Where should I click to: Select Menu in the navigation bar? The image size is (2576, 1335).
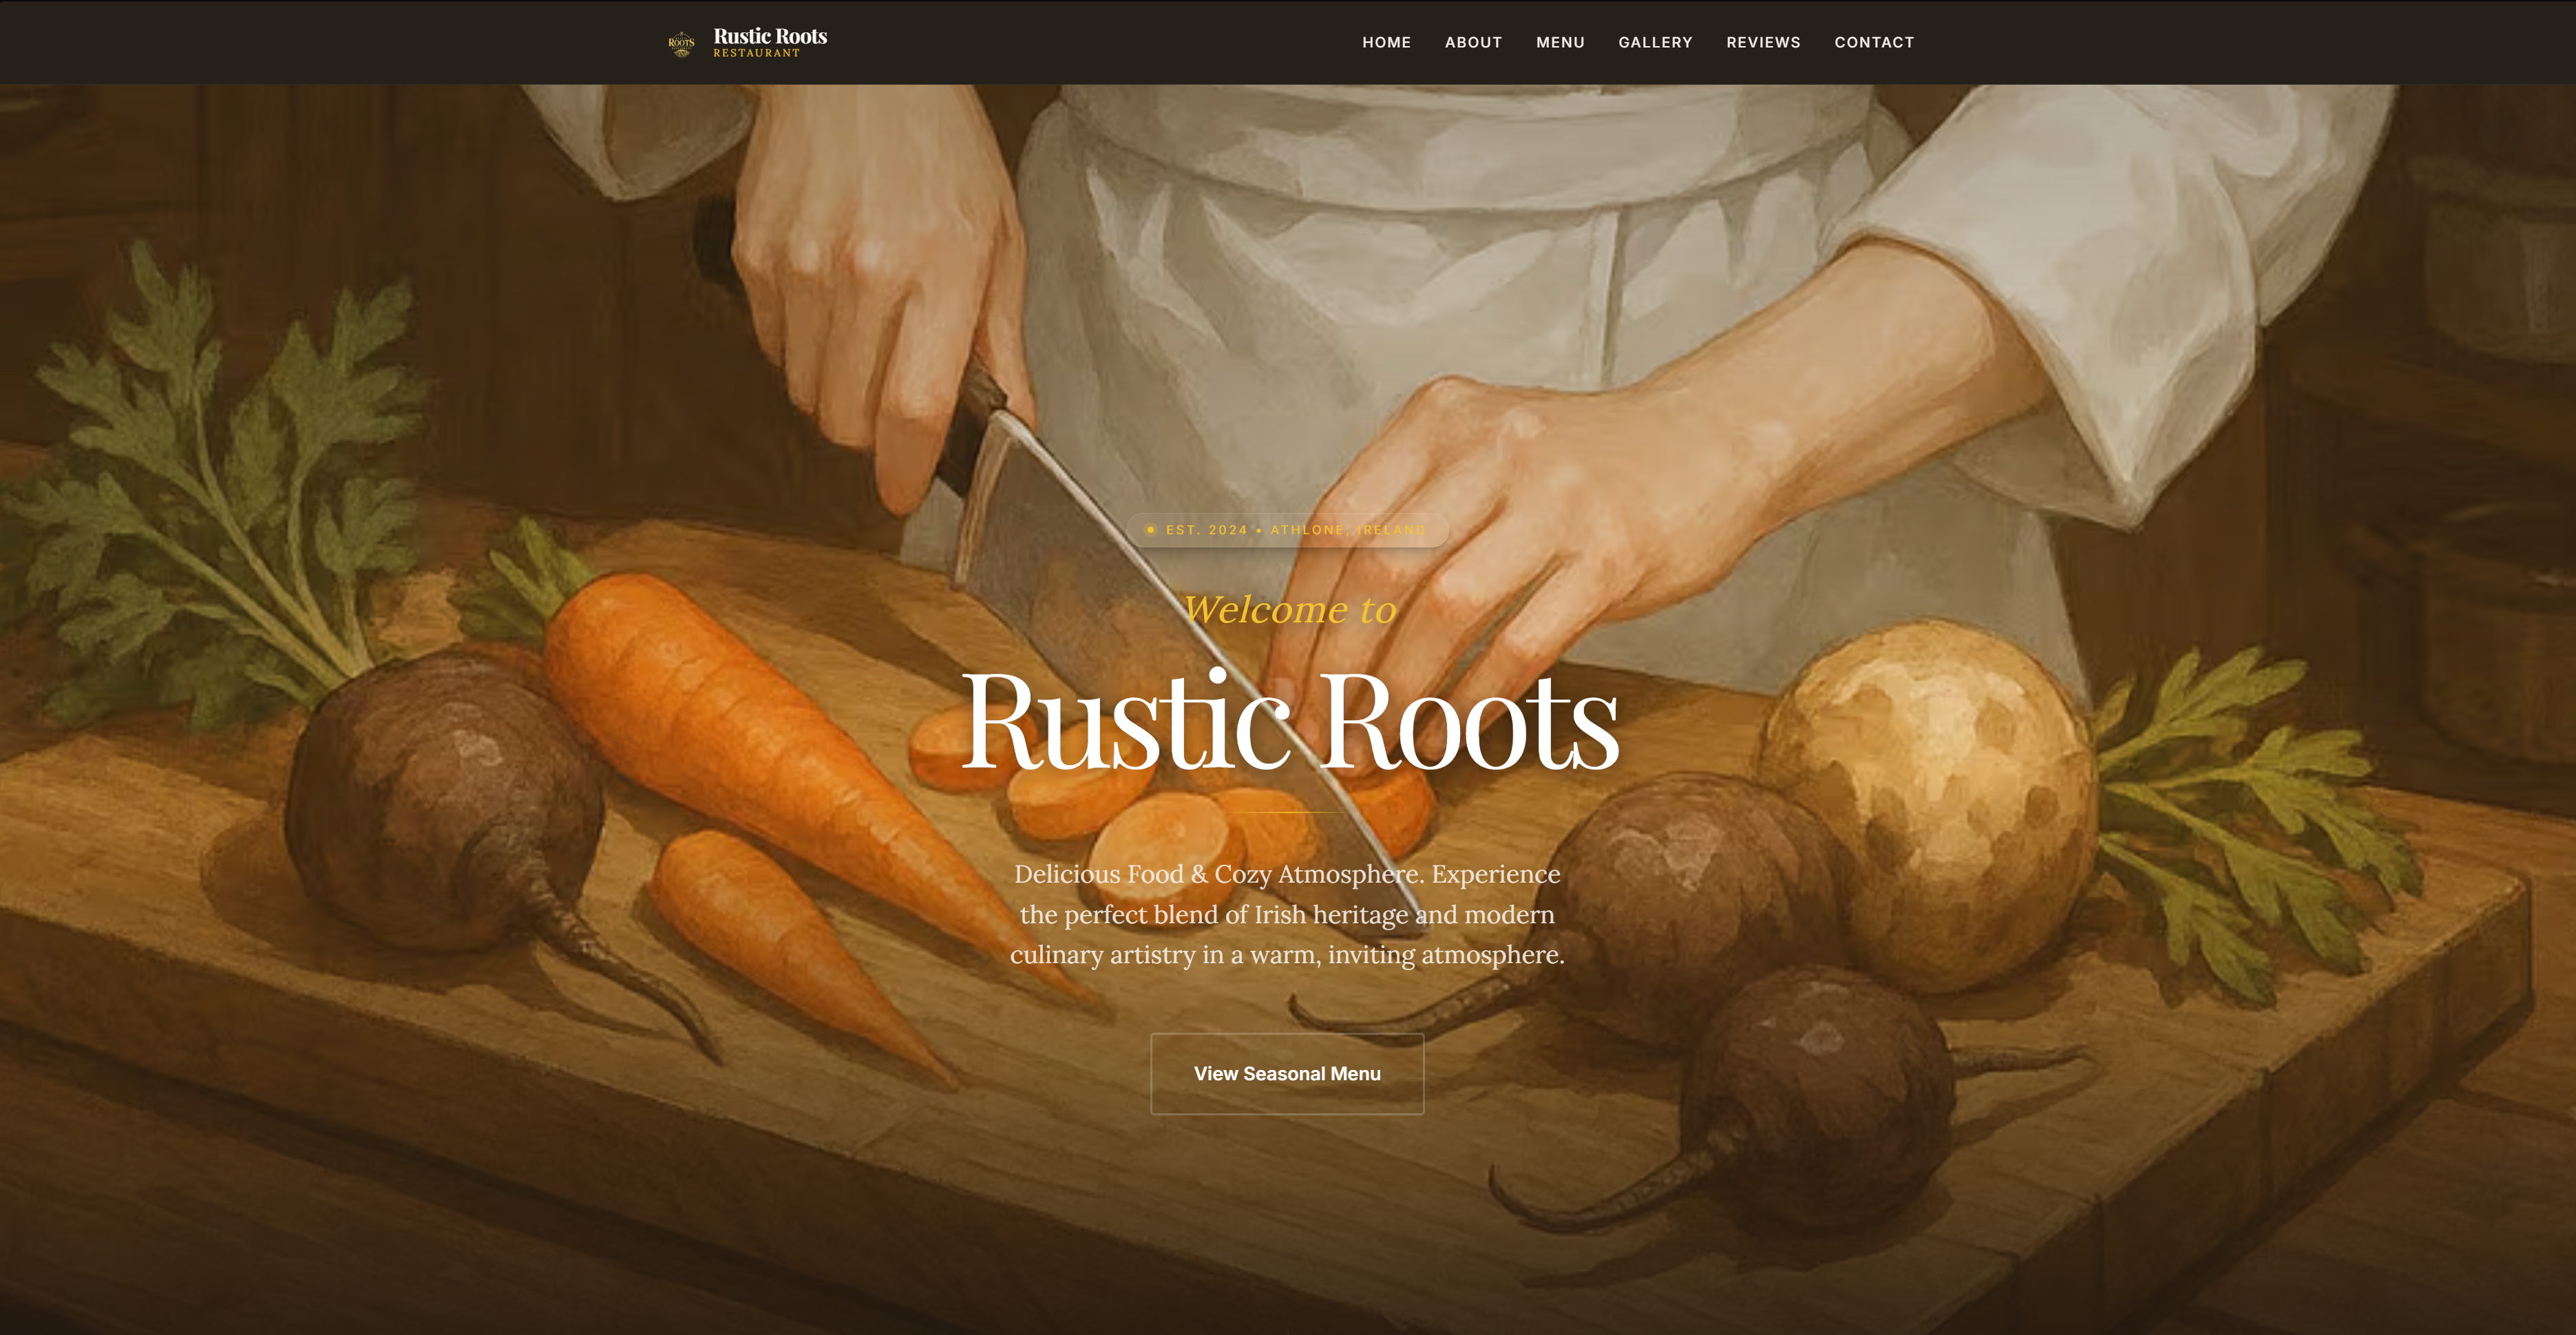tap(1560, 42)
